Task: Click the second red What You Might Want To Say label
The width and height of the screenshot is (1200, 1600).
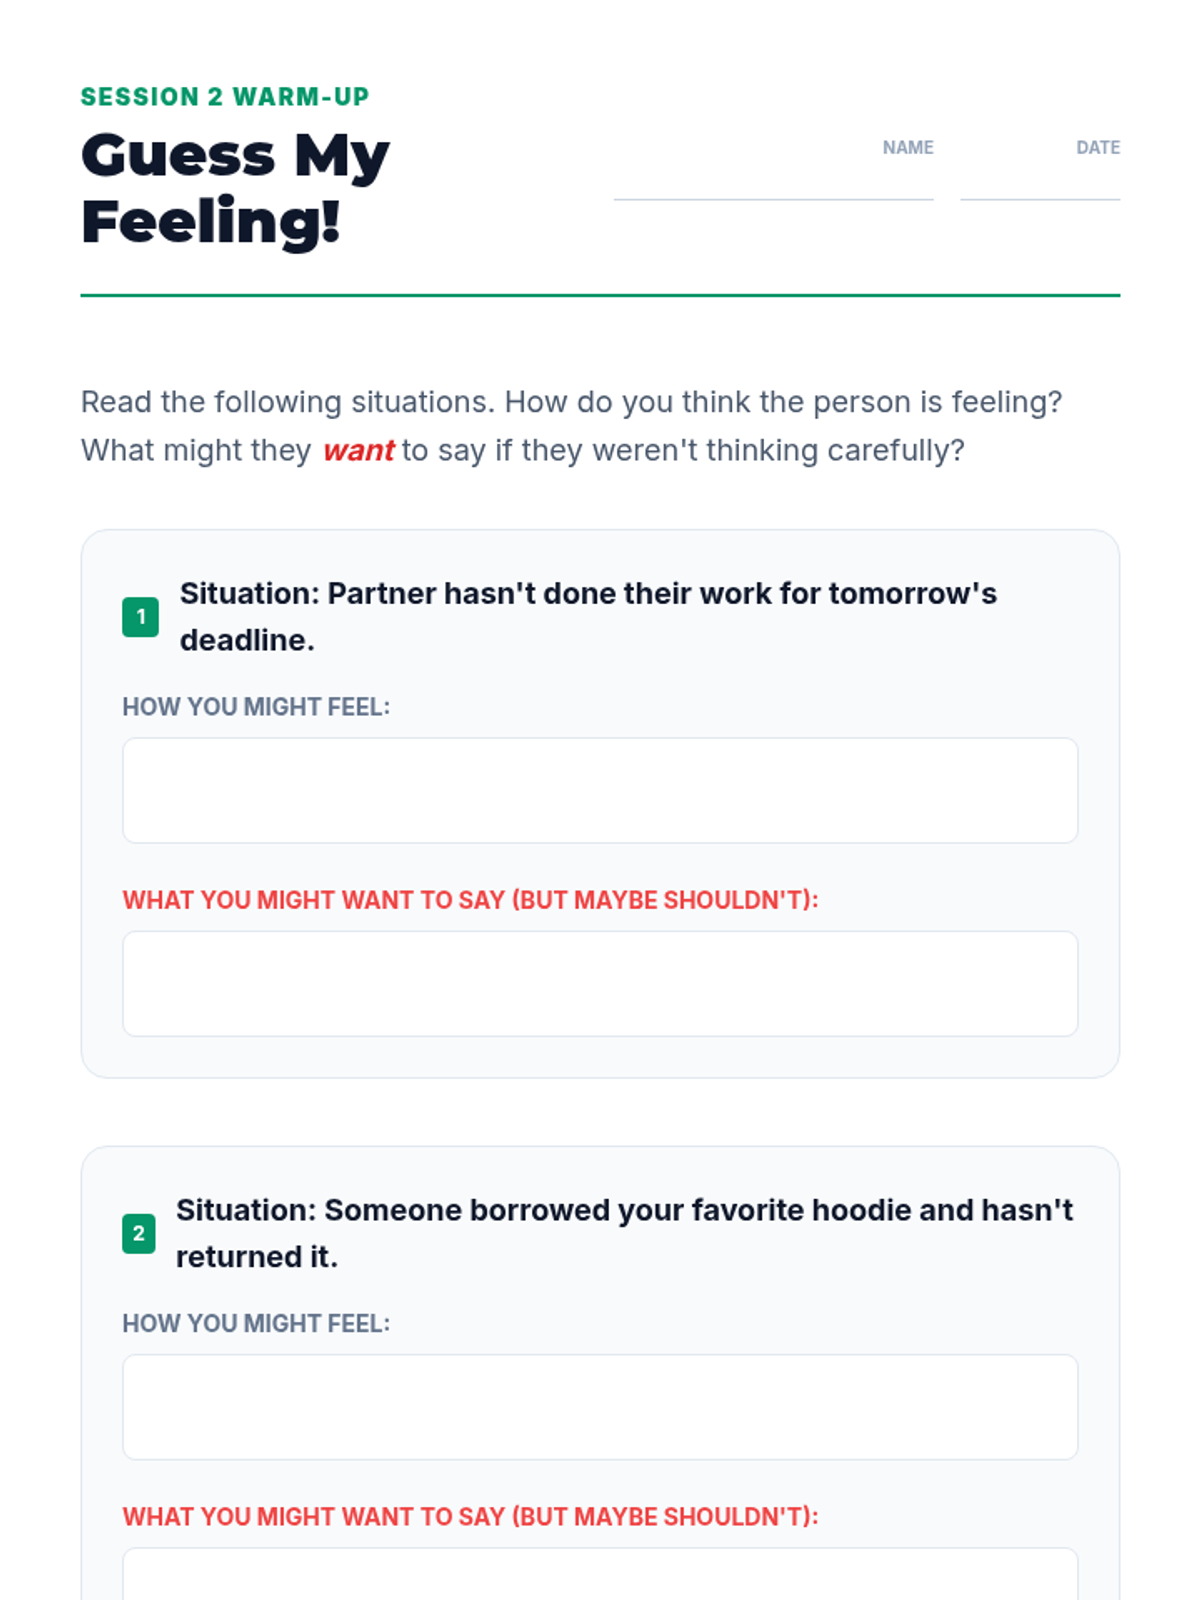Action: tap(470, 1516)
